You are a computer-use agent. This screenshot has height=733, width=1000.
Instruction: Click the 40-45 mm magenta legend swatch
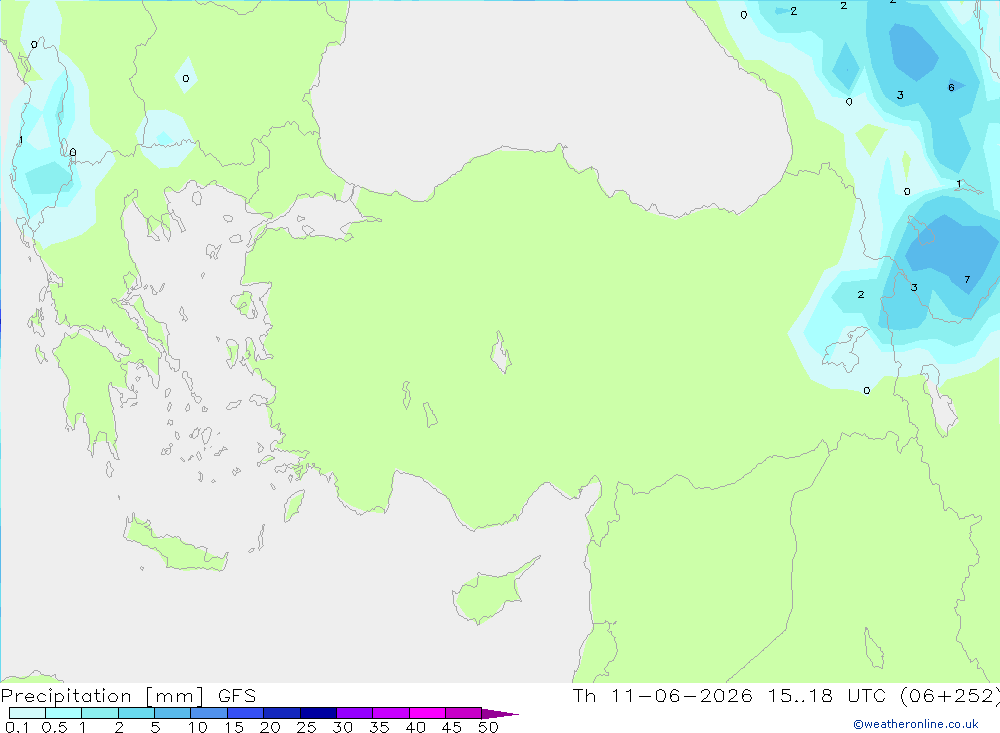(x=427, y=713)
